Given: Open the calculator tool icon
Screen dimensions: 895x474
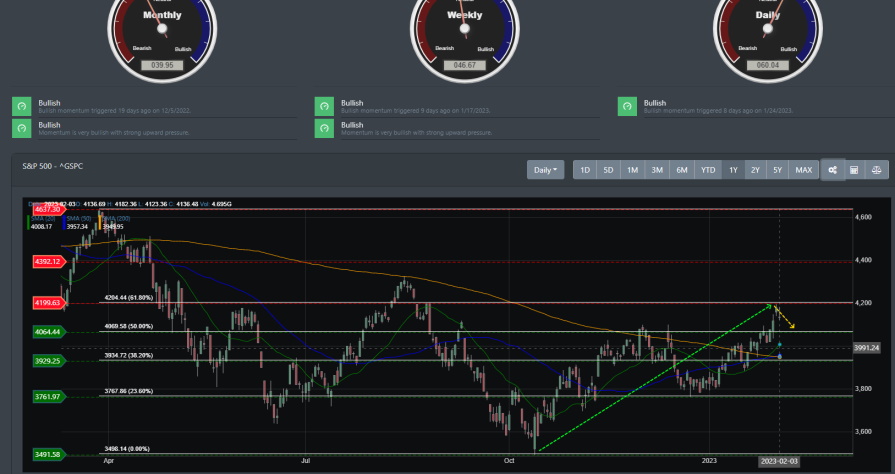Looking at the screenshot, I should pos(854,170).
